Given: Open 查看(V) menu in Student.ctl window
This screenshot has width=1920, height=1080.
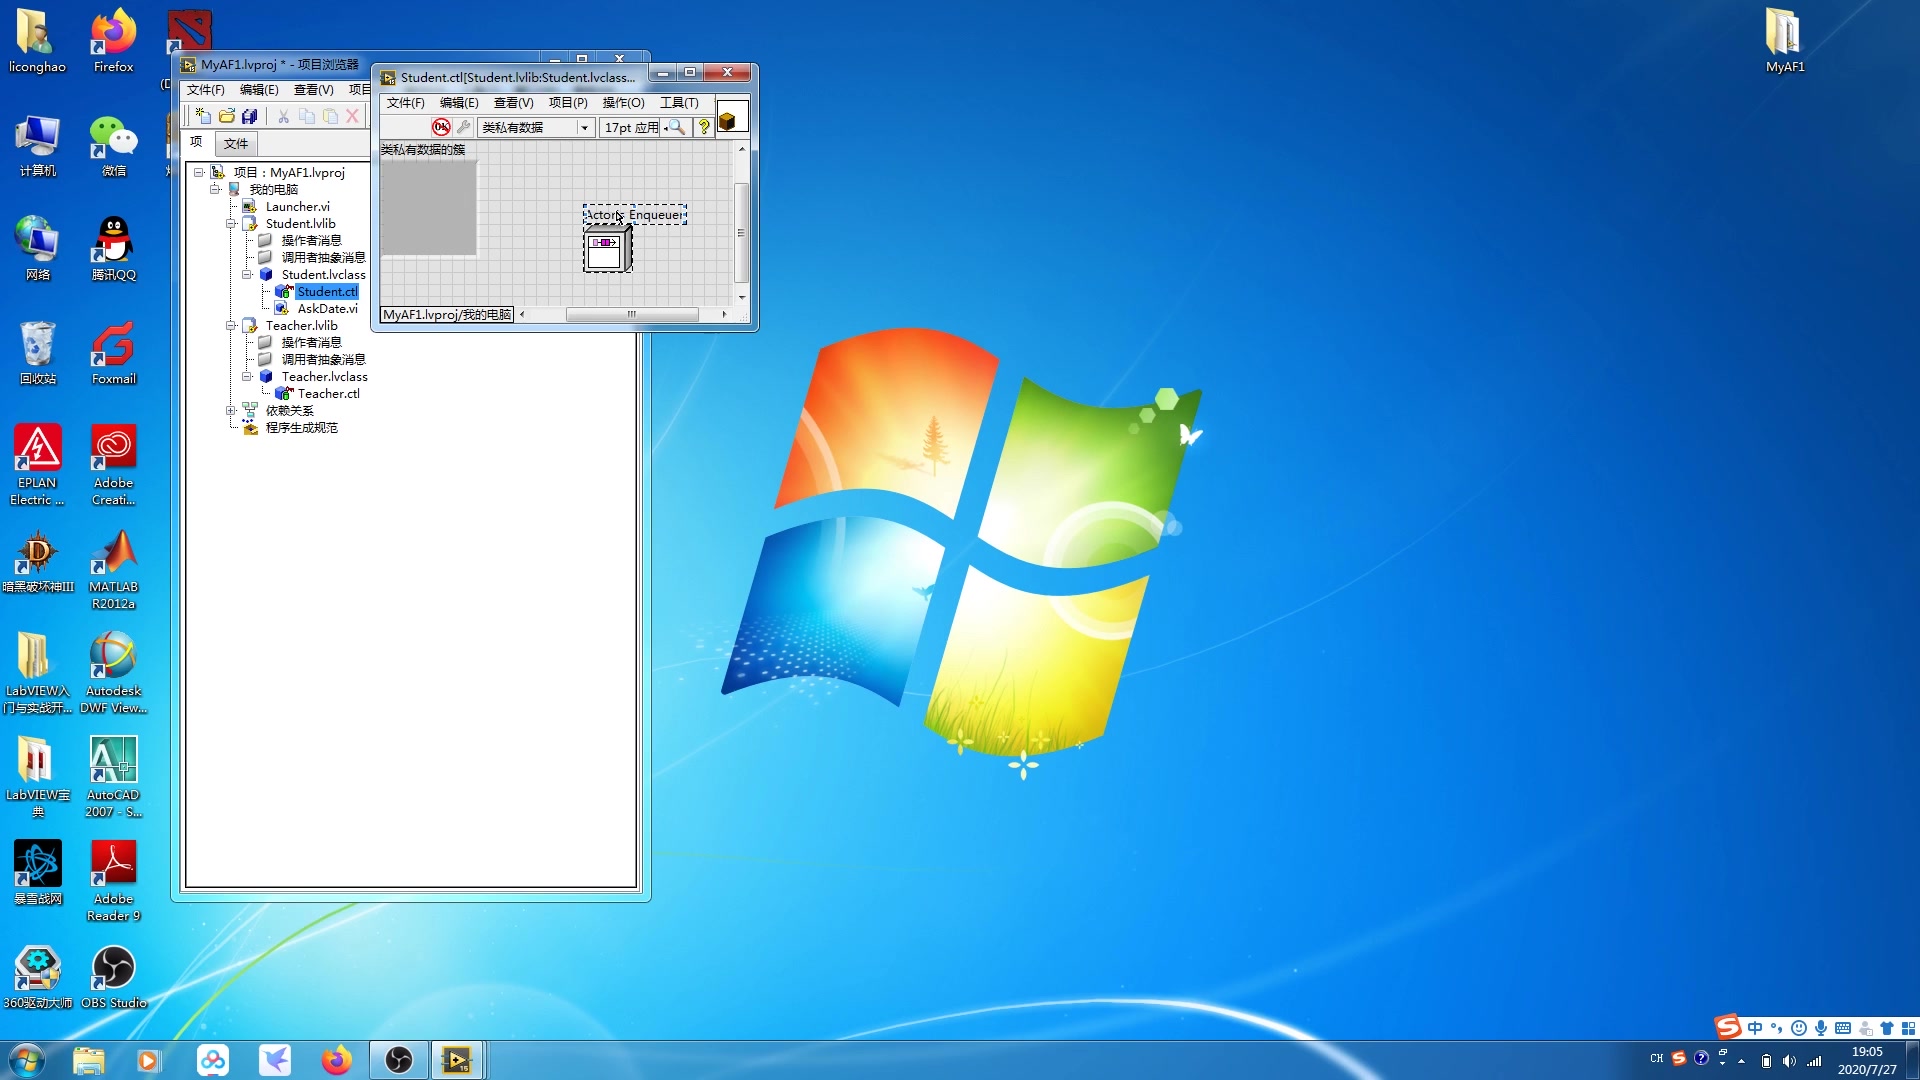Looking at the screenshot, I should (514, 103).
